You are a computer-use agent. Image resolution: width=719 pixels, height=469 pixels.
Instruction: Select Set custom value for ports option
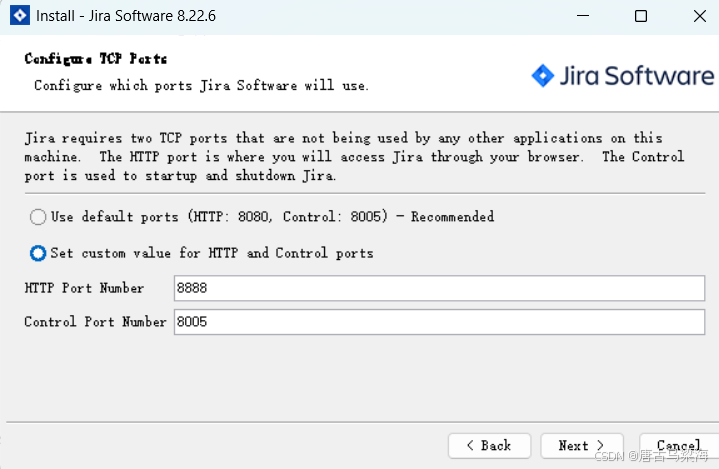click(38, 253)
